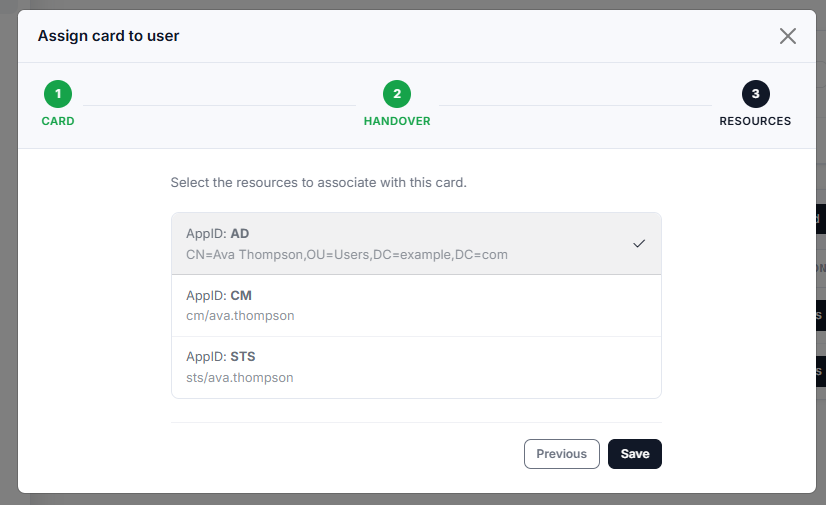Save the card assignment
Image resolution: width=826 pixels, height=505 pixels.
click(635, 454)
